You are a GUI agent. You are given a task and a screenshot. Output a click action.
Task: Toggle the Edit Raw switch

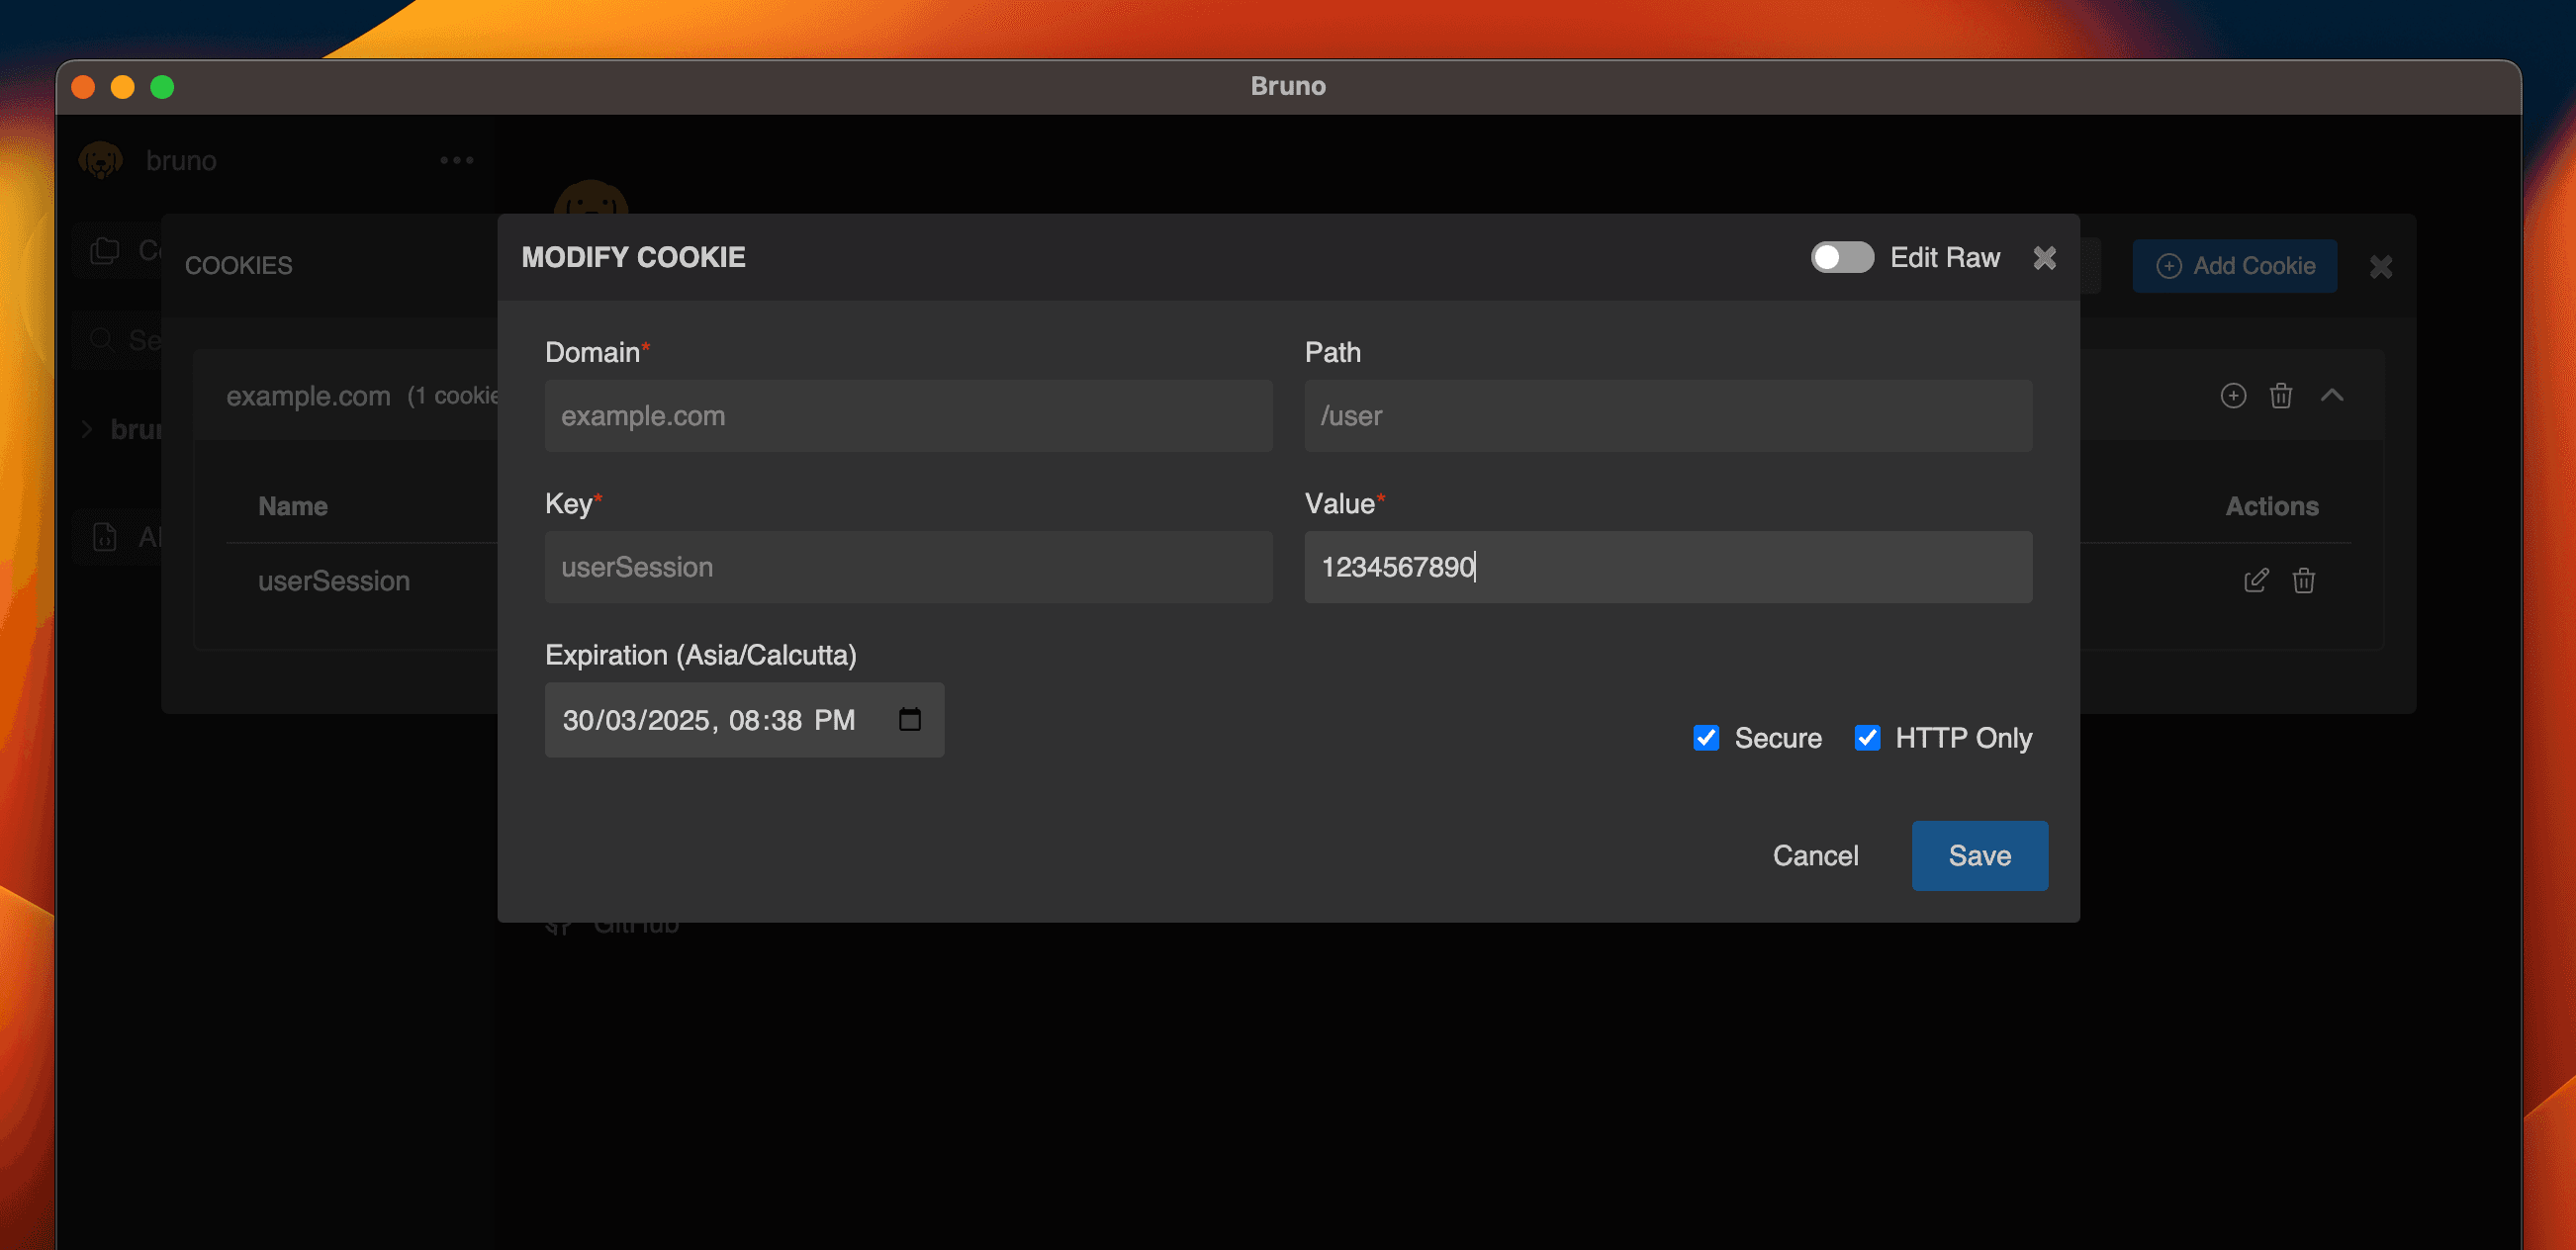(x=1841, y=257)
